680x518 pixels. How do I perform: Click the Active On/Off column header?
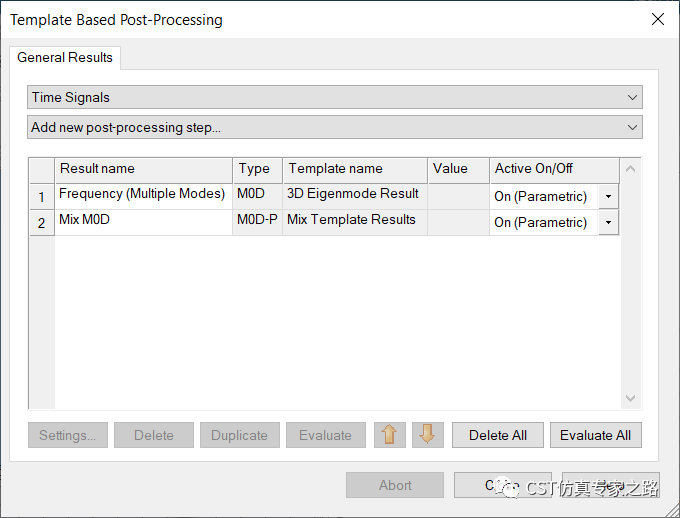click(x=553, y=169)
